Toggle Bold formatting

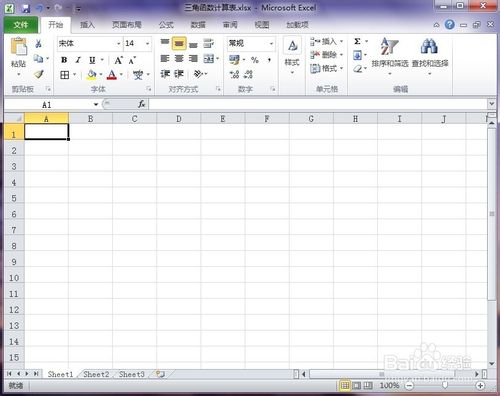click(x=64, y=60)
